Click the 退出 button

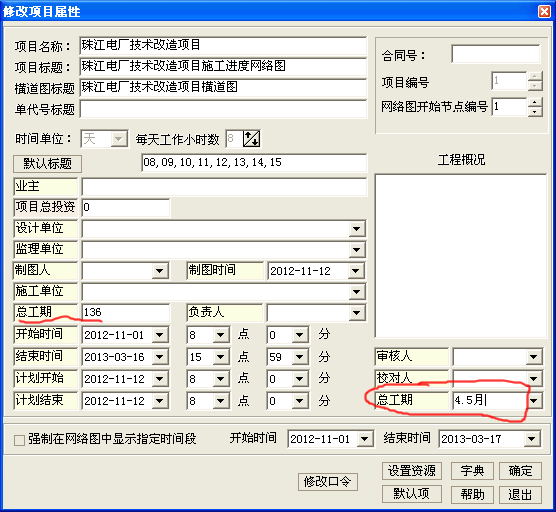520,494
